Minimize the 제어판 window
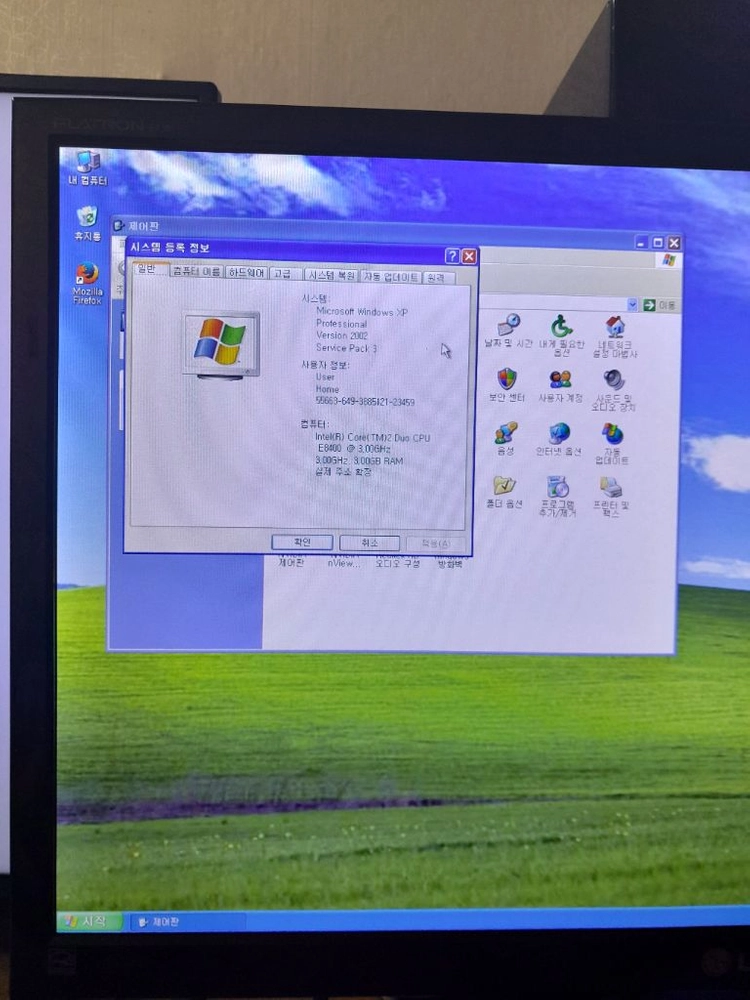Image resolution: width=750 pixels, height=1000 pixels. tap(642, 242)
